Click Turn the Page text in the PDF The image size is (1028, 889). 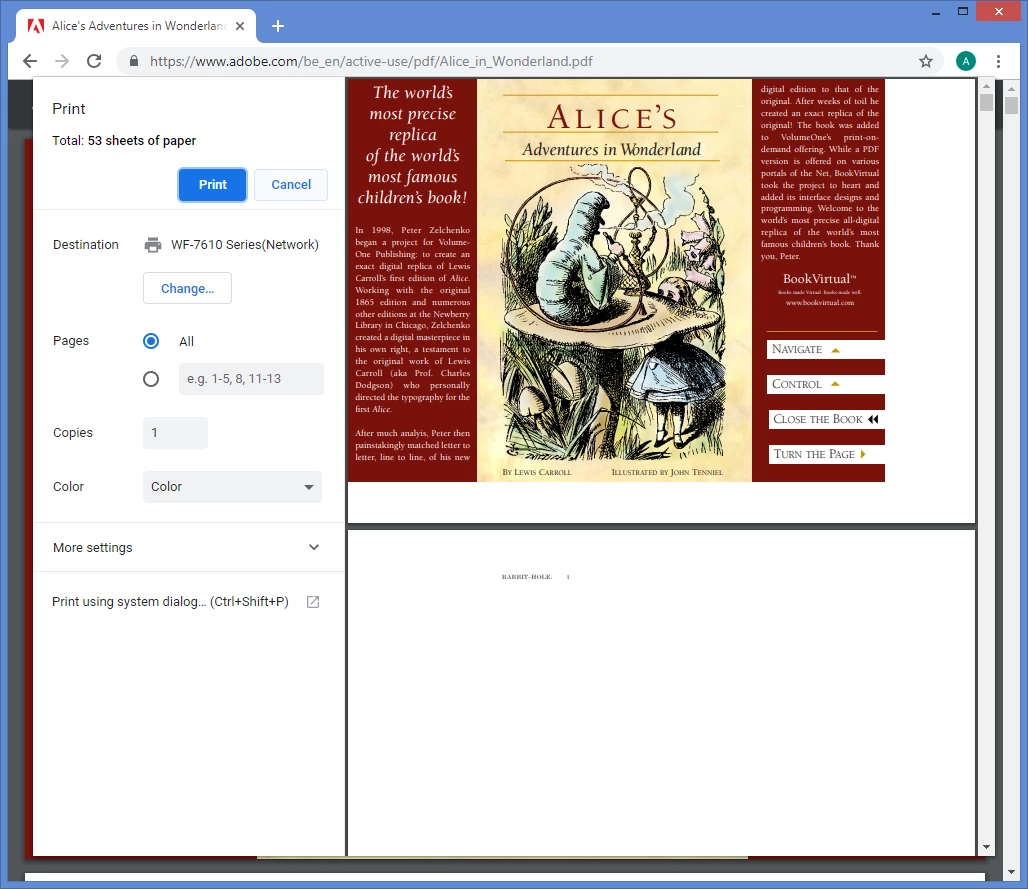[814, 454]
